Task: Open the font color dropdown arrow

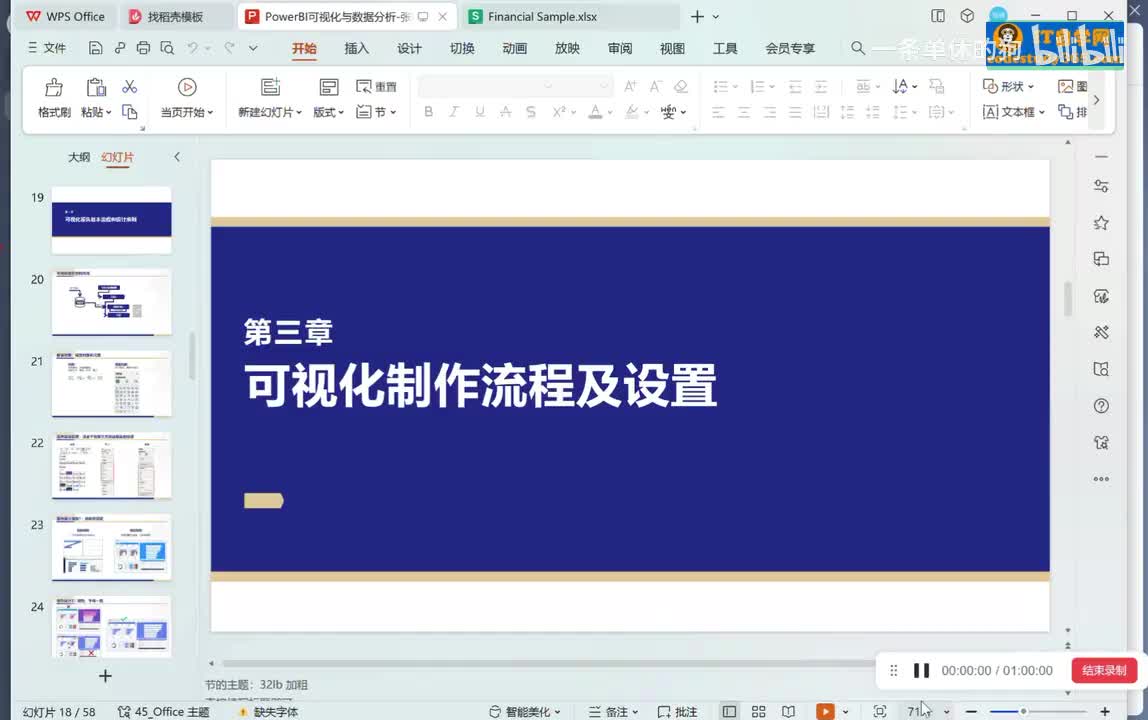Action: tap(610, 113)
